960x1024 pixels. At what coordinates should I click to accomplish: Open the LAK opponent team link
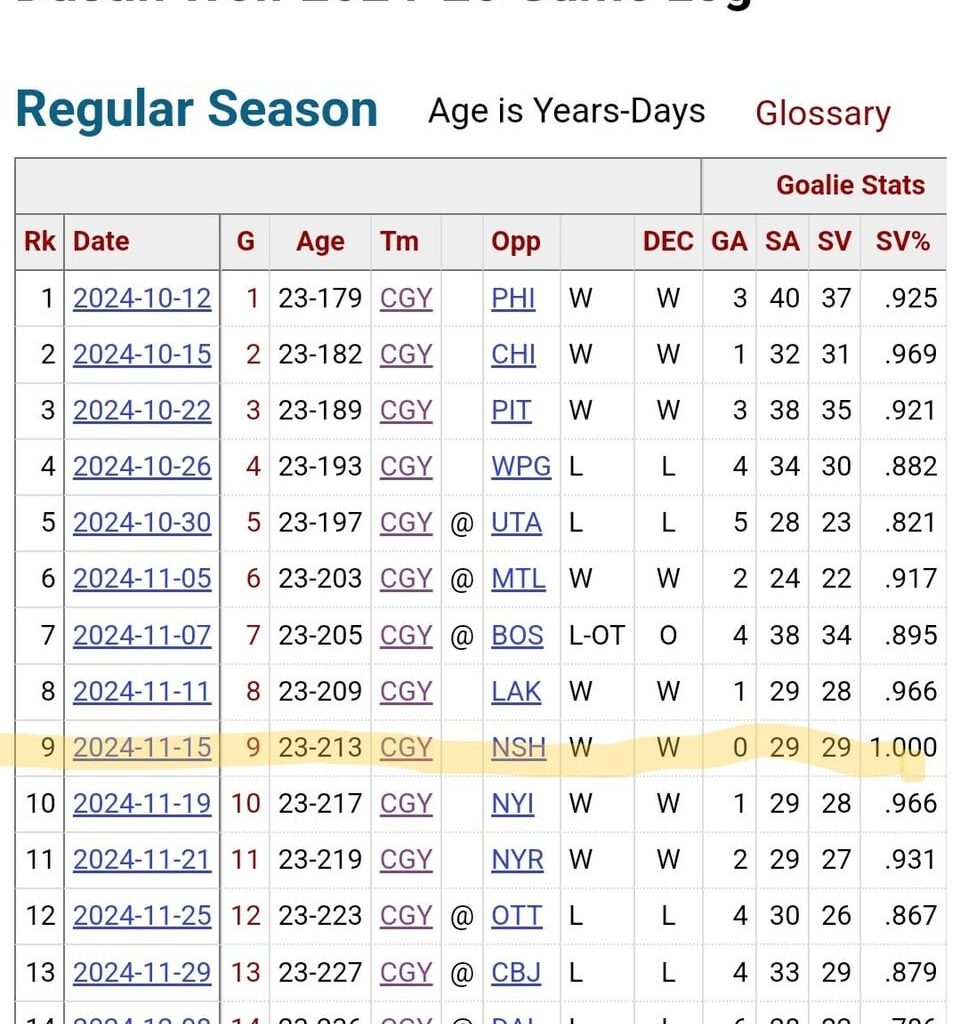click(516, 691)
